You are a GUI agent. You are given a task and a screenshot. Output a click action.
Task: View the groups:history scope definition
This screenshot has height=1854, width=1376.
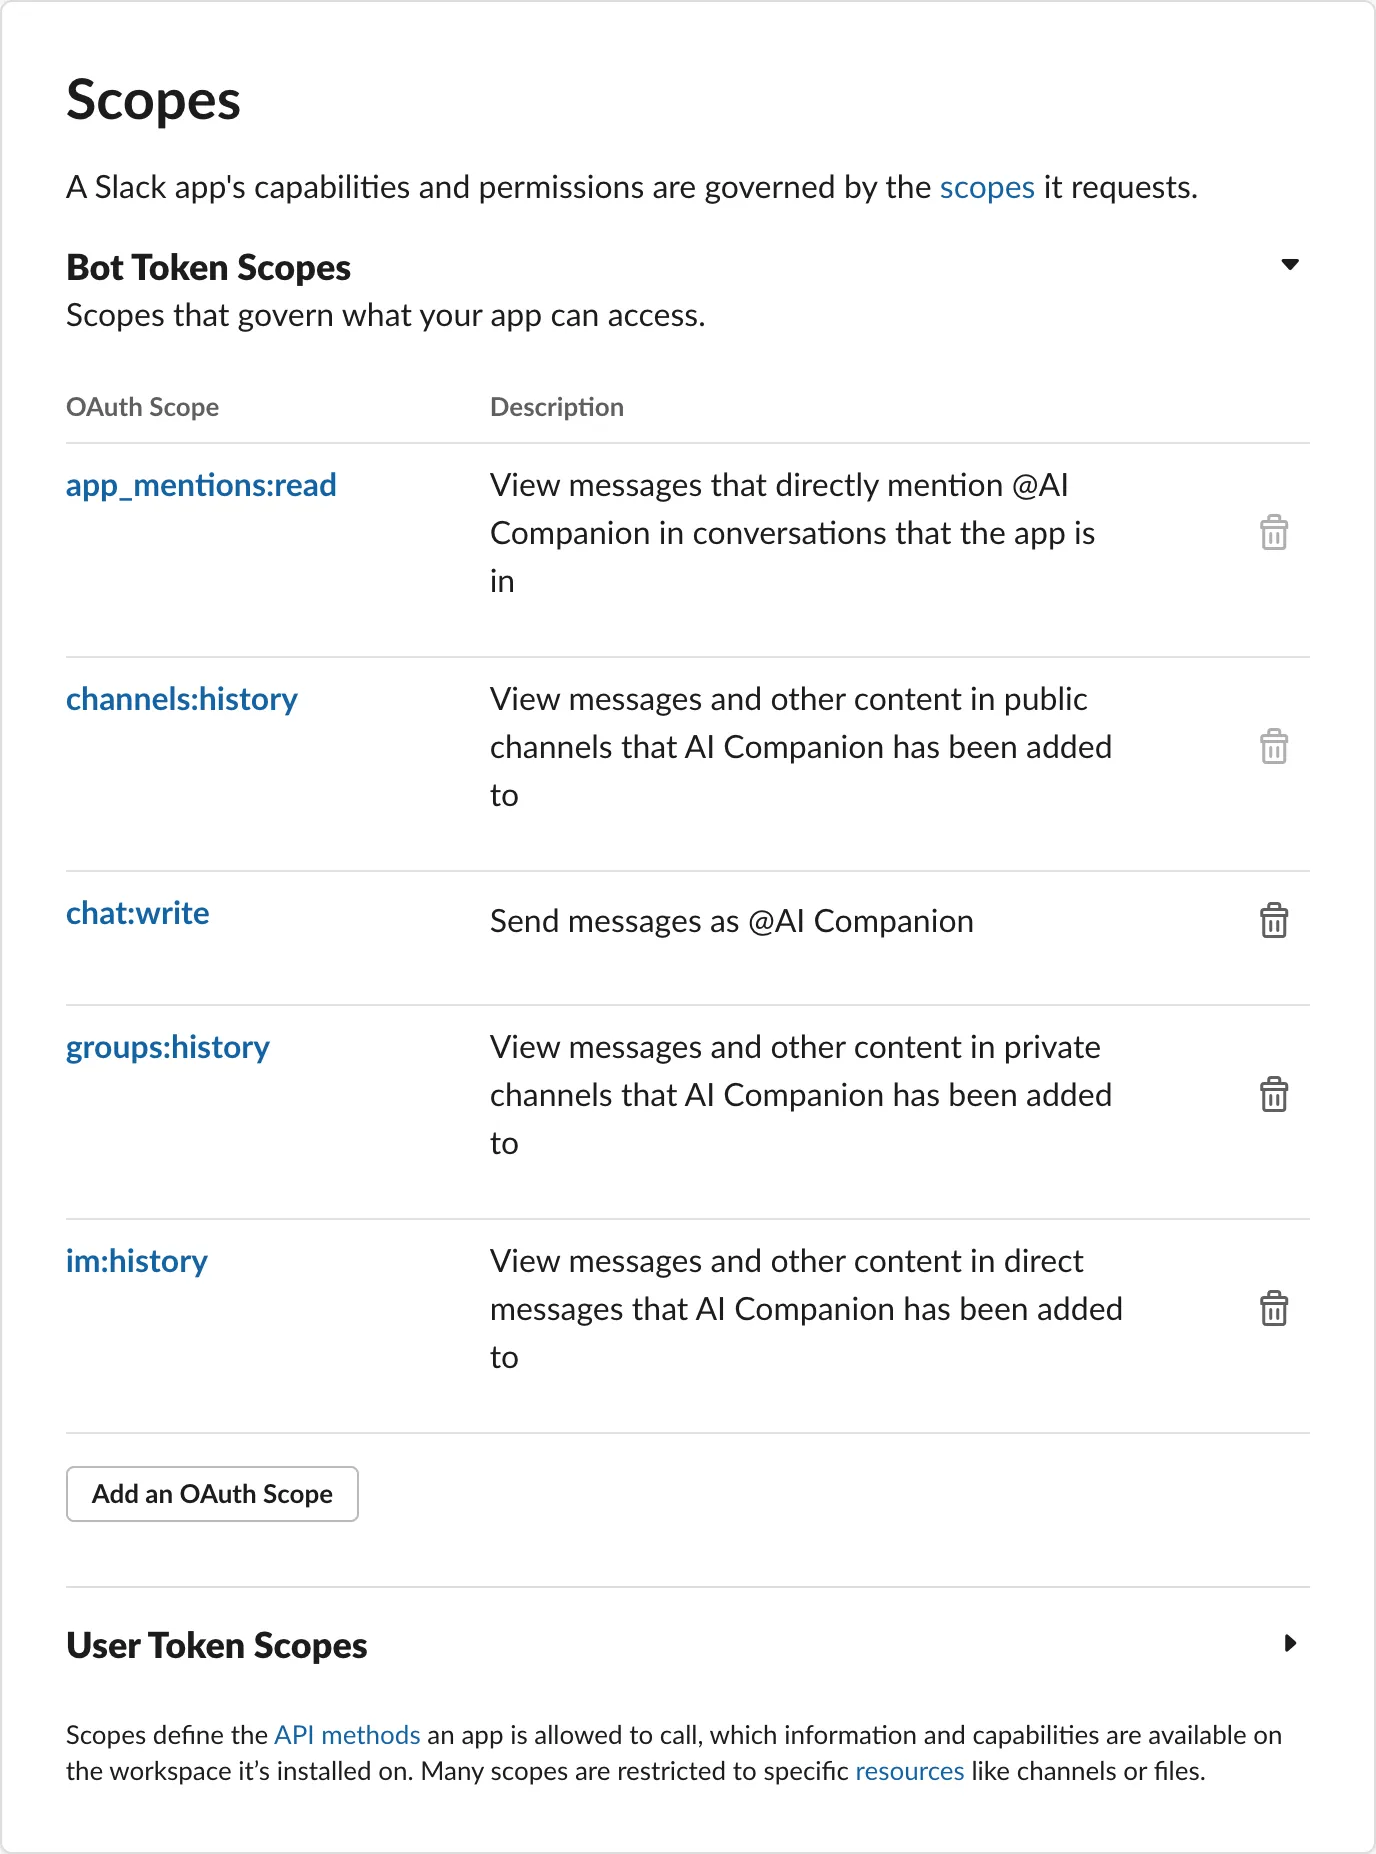click(x=167, y=1048)
